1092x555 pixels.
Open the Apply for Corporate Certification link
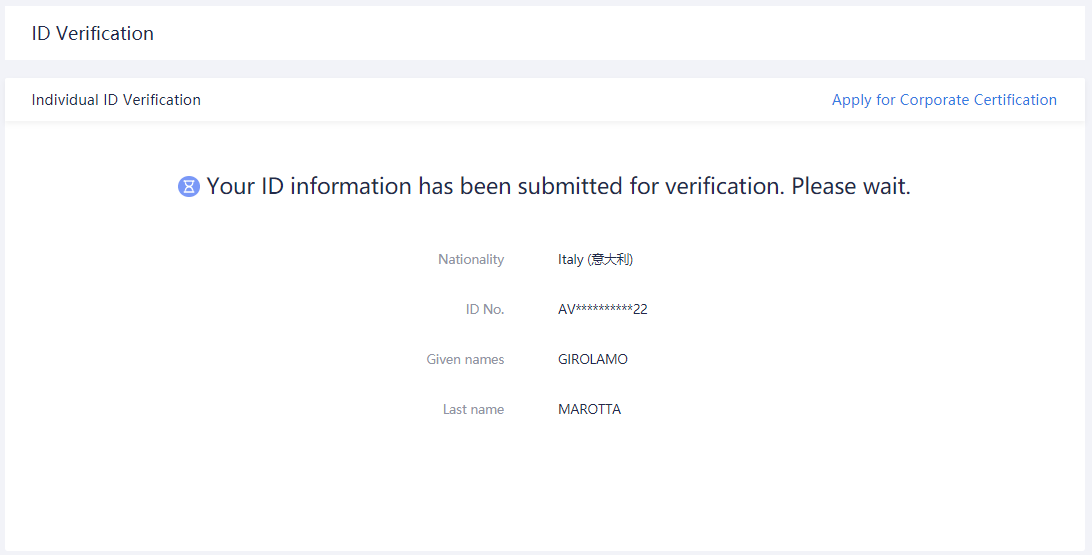coord(944,100)
